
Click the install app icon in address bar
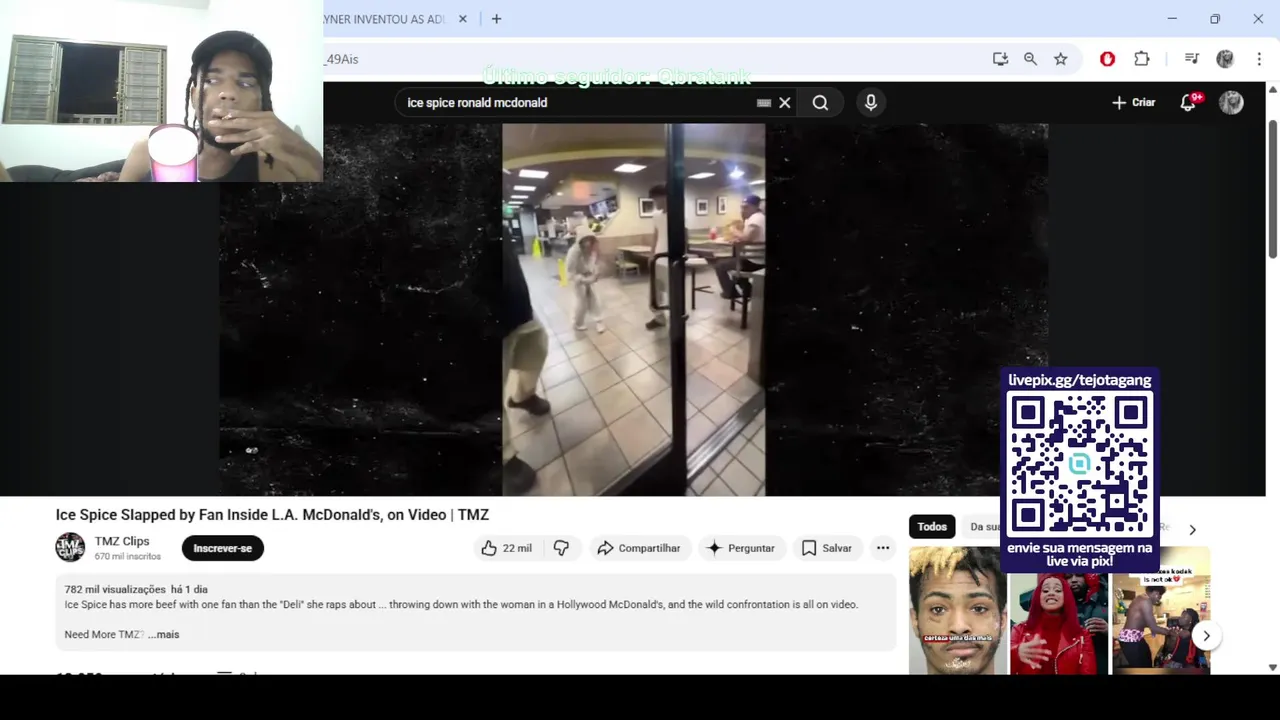pos(1000,59)
